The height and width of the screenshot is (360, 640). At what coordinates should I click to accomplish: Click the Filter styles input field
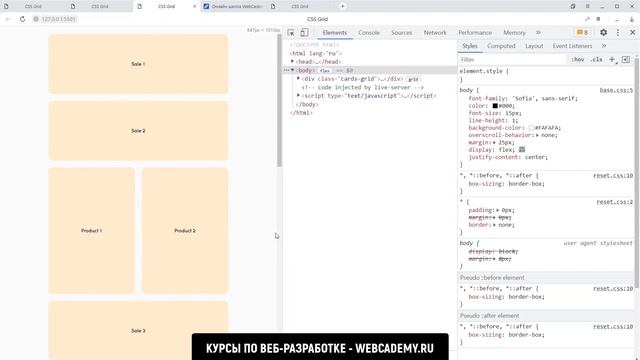coord(513,60)
